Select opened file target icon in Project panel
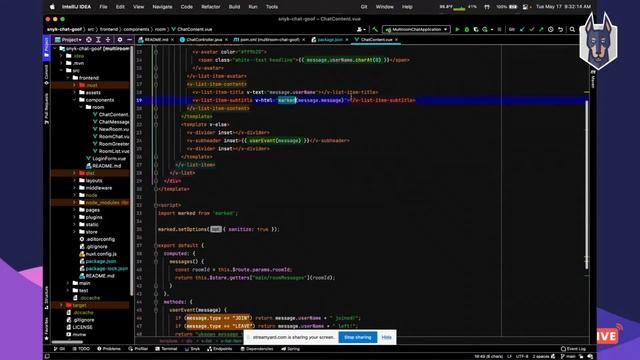The image size is (640, 360). click(89, 40)
